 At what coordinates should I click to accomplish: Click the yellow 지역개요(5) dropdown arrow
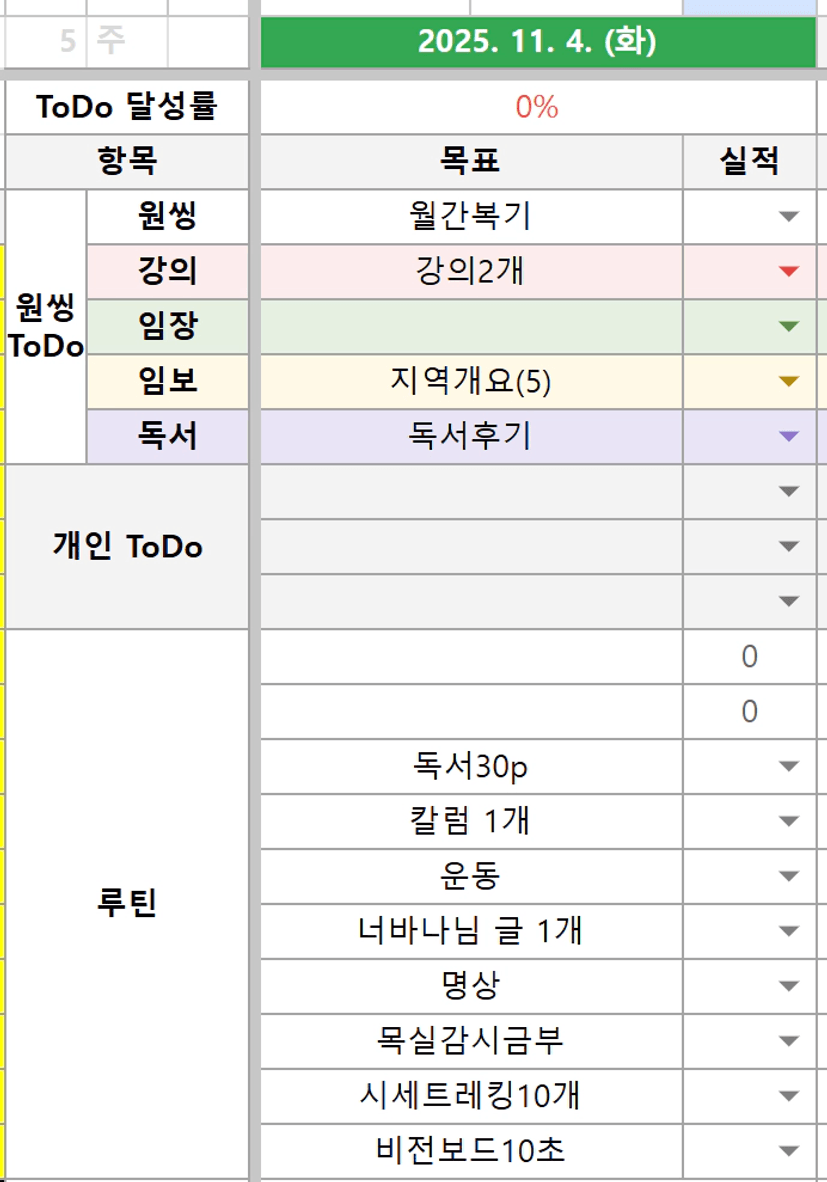(789, 381)
